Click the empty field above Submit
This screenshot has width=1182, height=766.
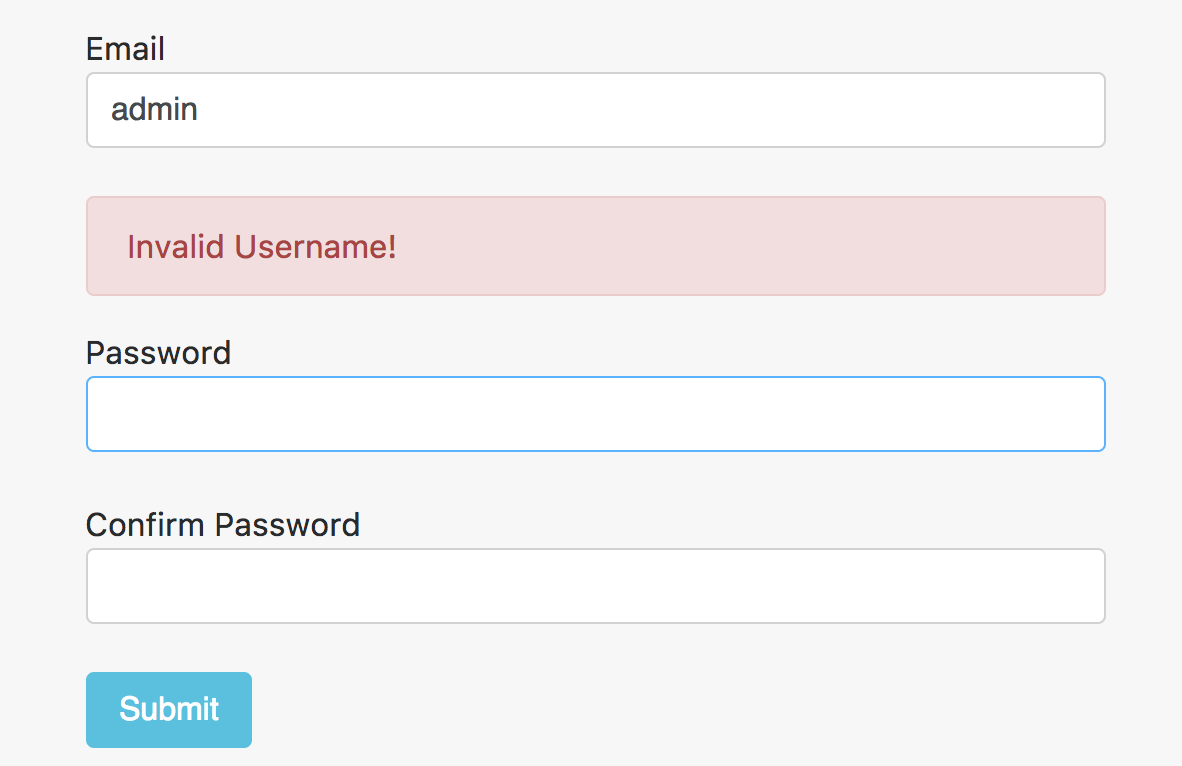click(595, 586)
